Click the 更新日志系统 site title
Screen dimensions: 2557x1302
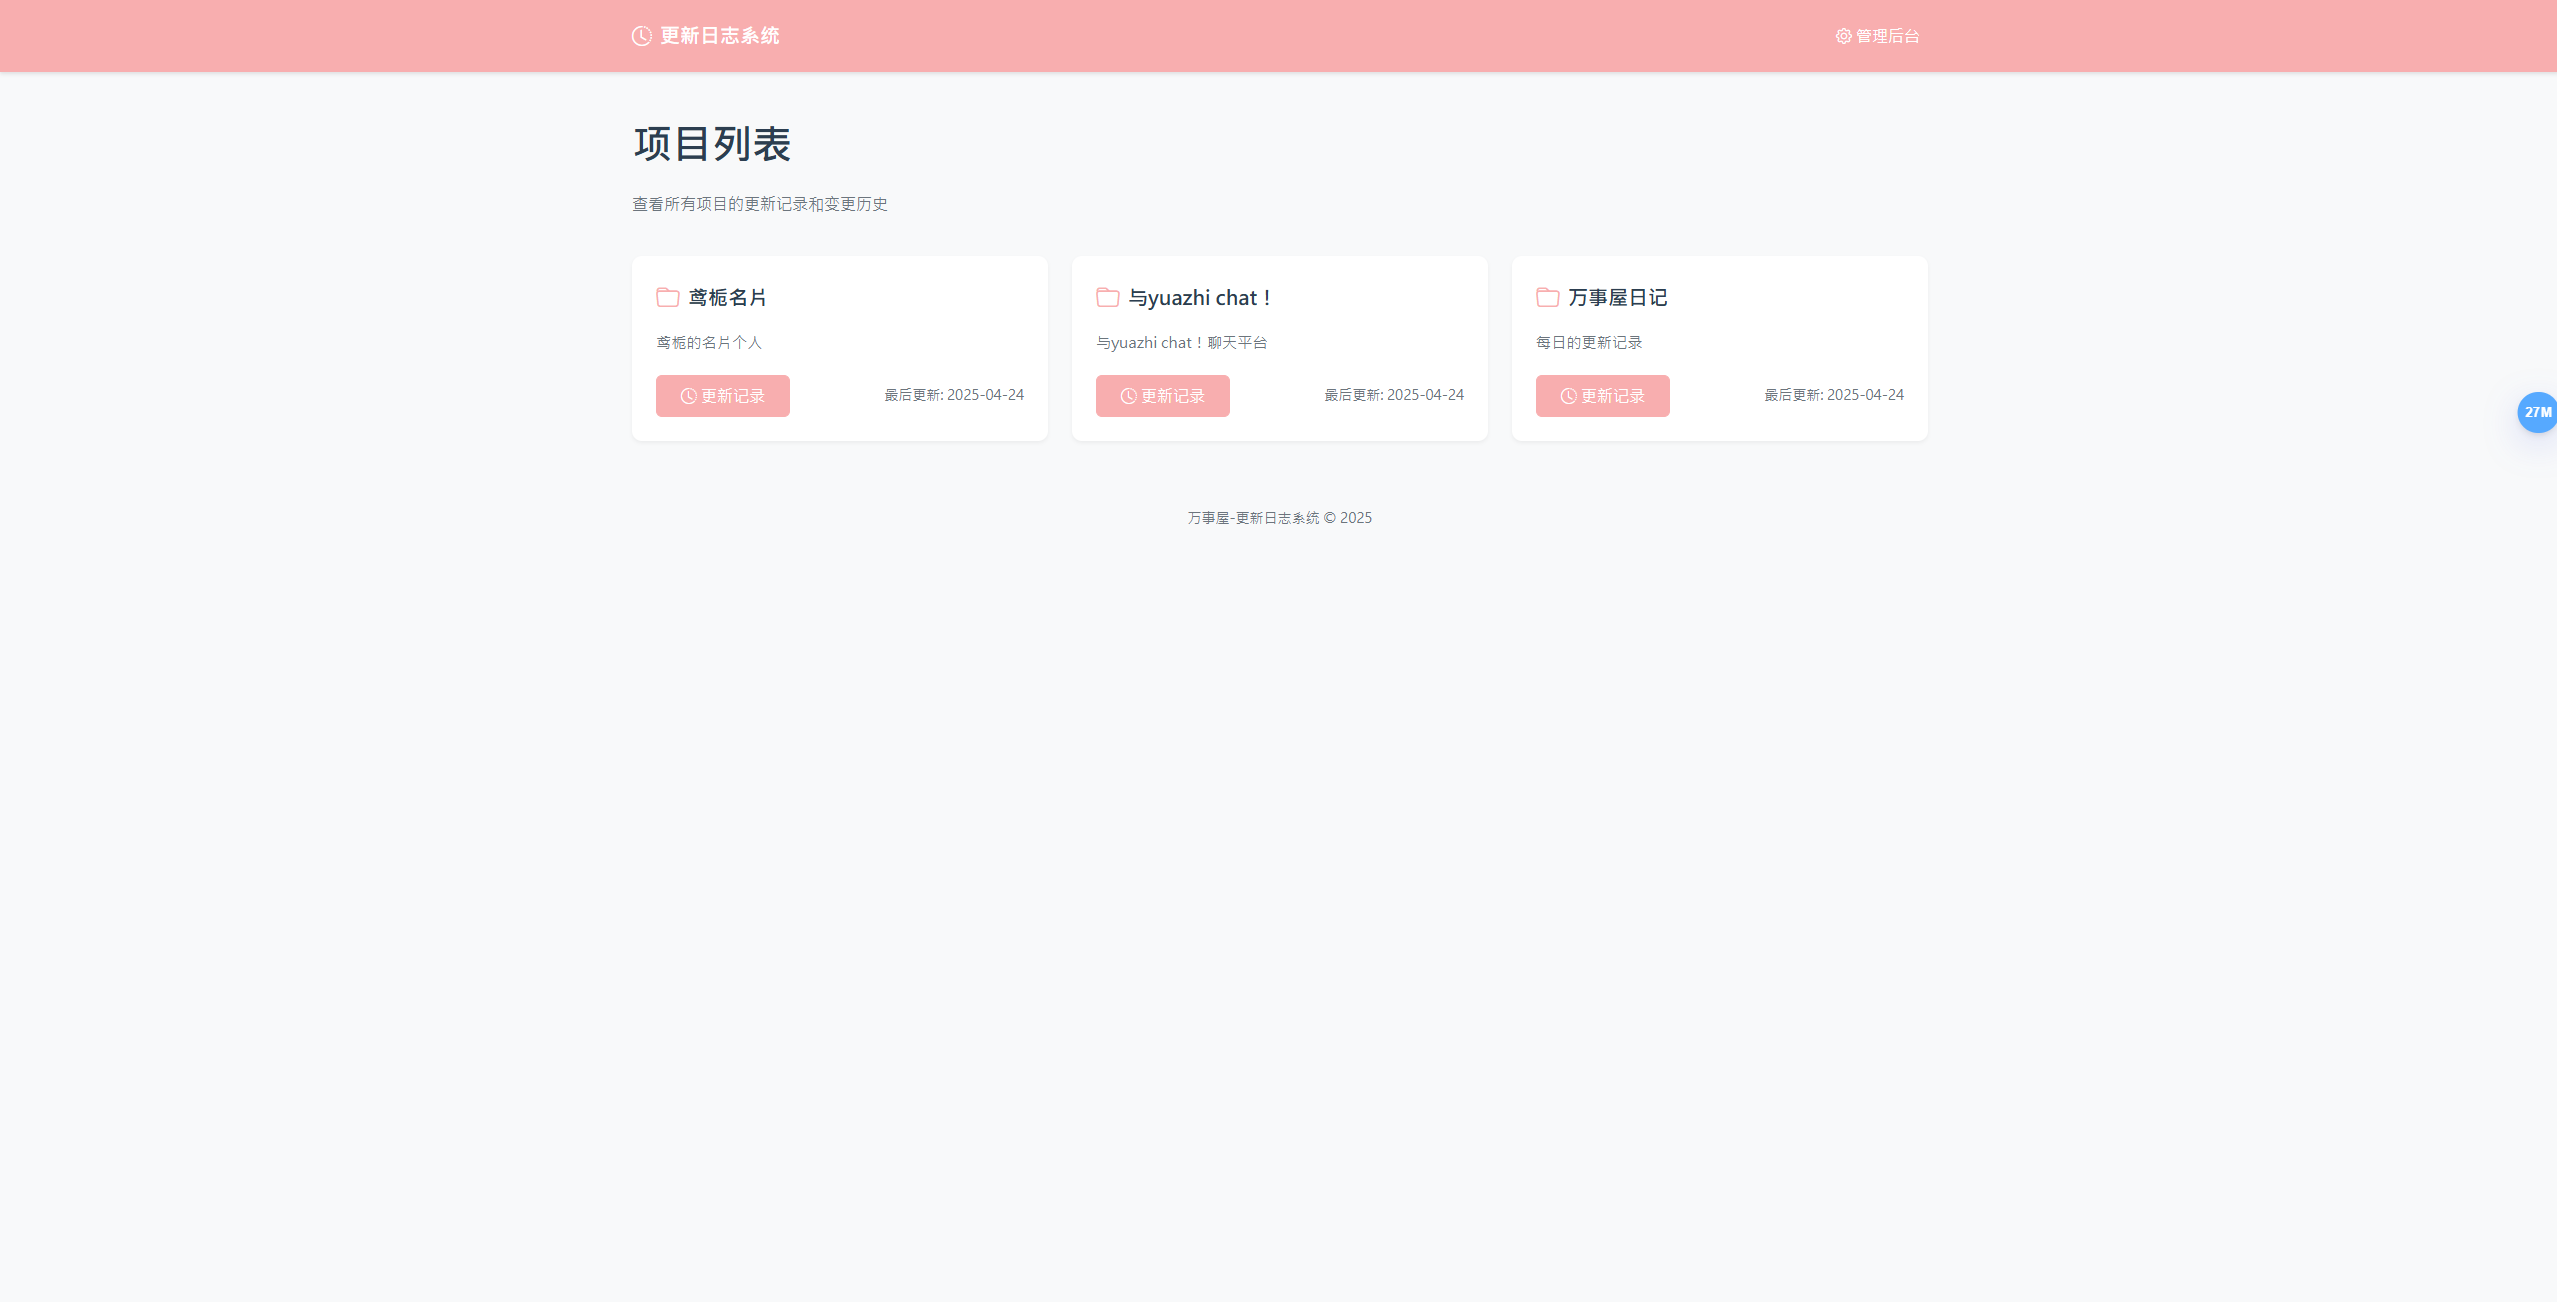[x=719, y=36]
